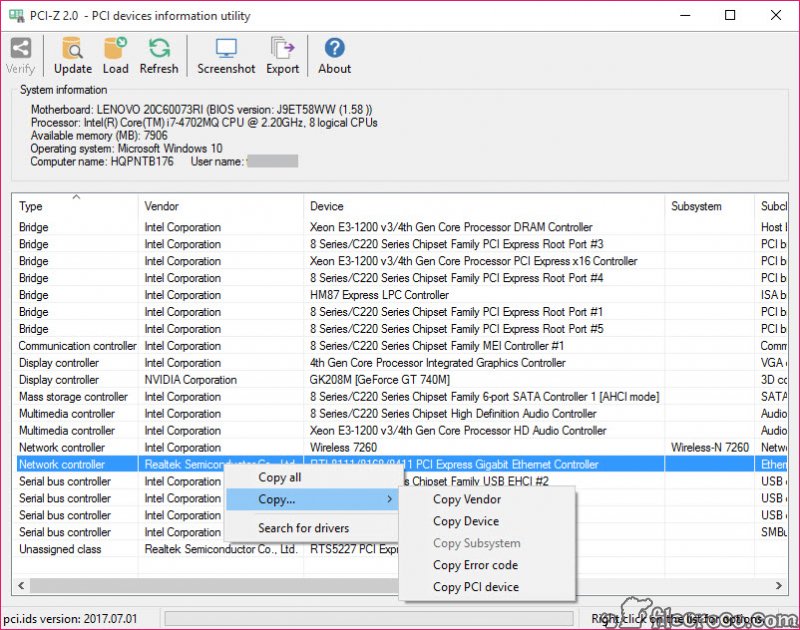800x630 pixels.
Task: Click horizontal scrollbar right arrow
Action: click(779, 586)
